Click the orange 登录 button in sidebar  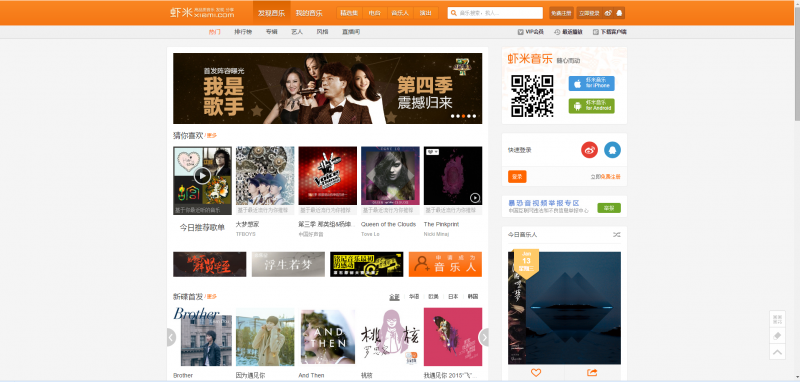coord(517,176)
